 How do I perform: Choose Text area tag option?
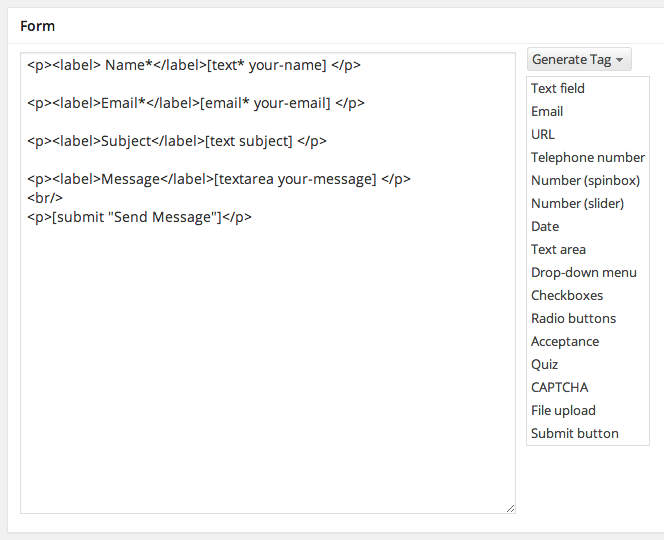click(558, 249)
